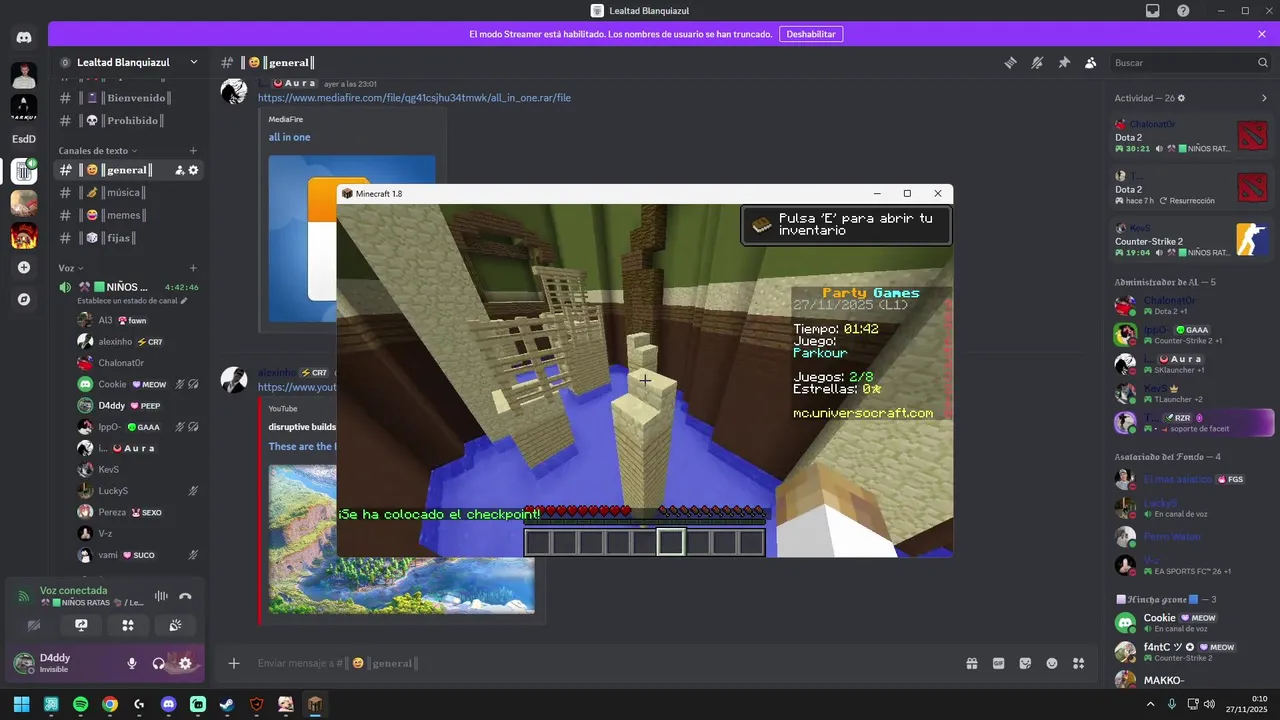Open the invite people icon on the general channel
The width and height of the screenshot is (1280, 720).
179,170
